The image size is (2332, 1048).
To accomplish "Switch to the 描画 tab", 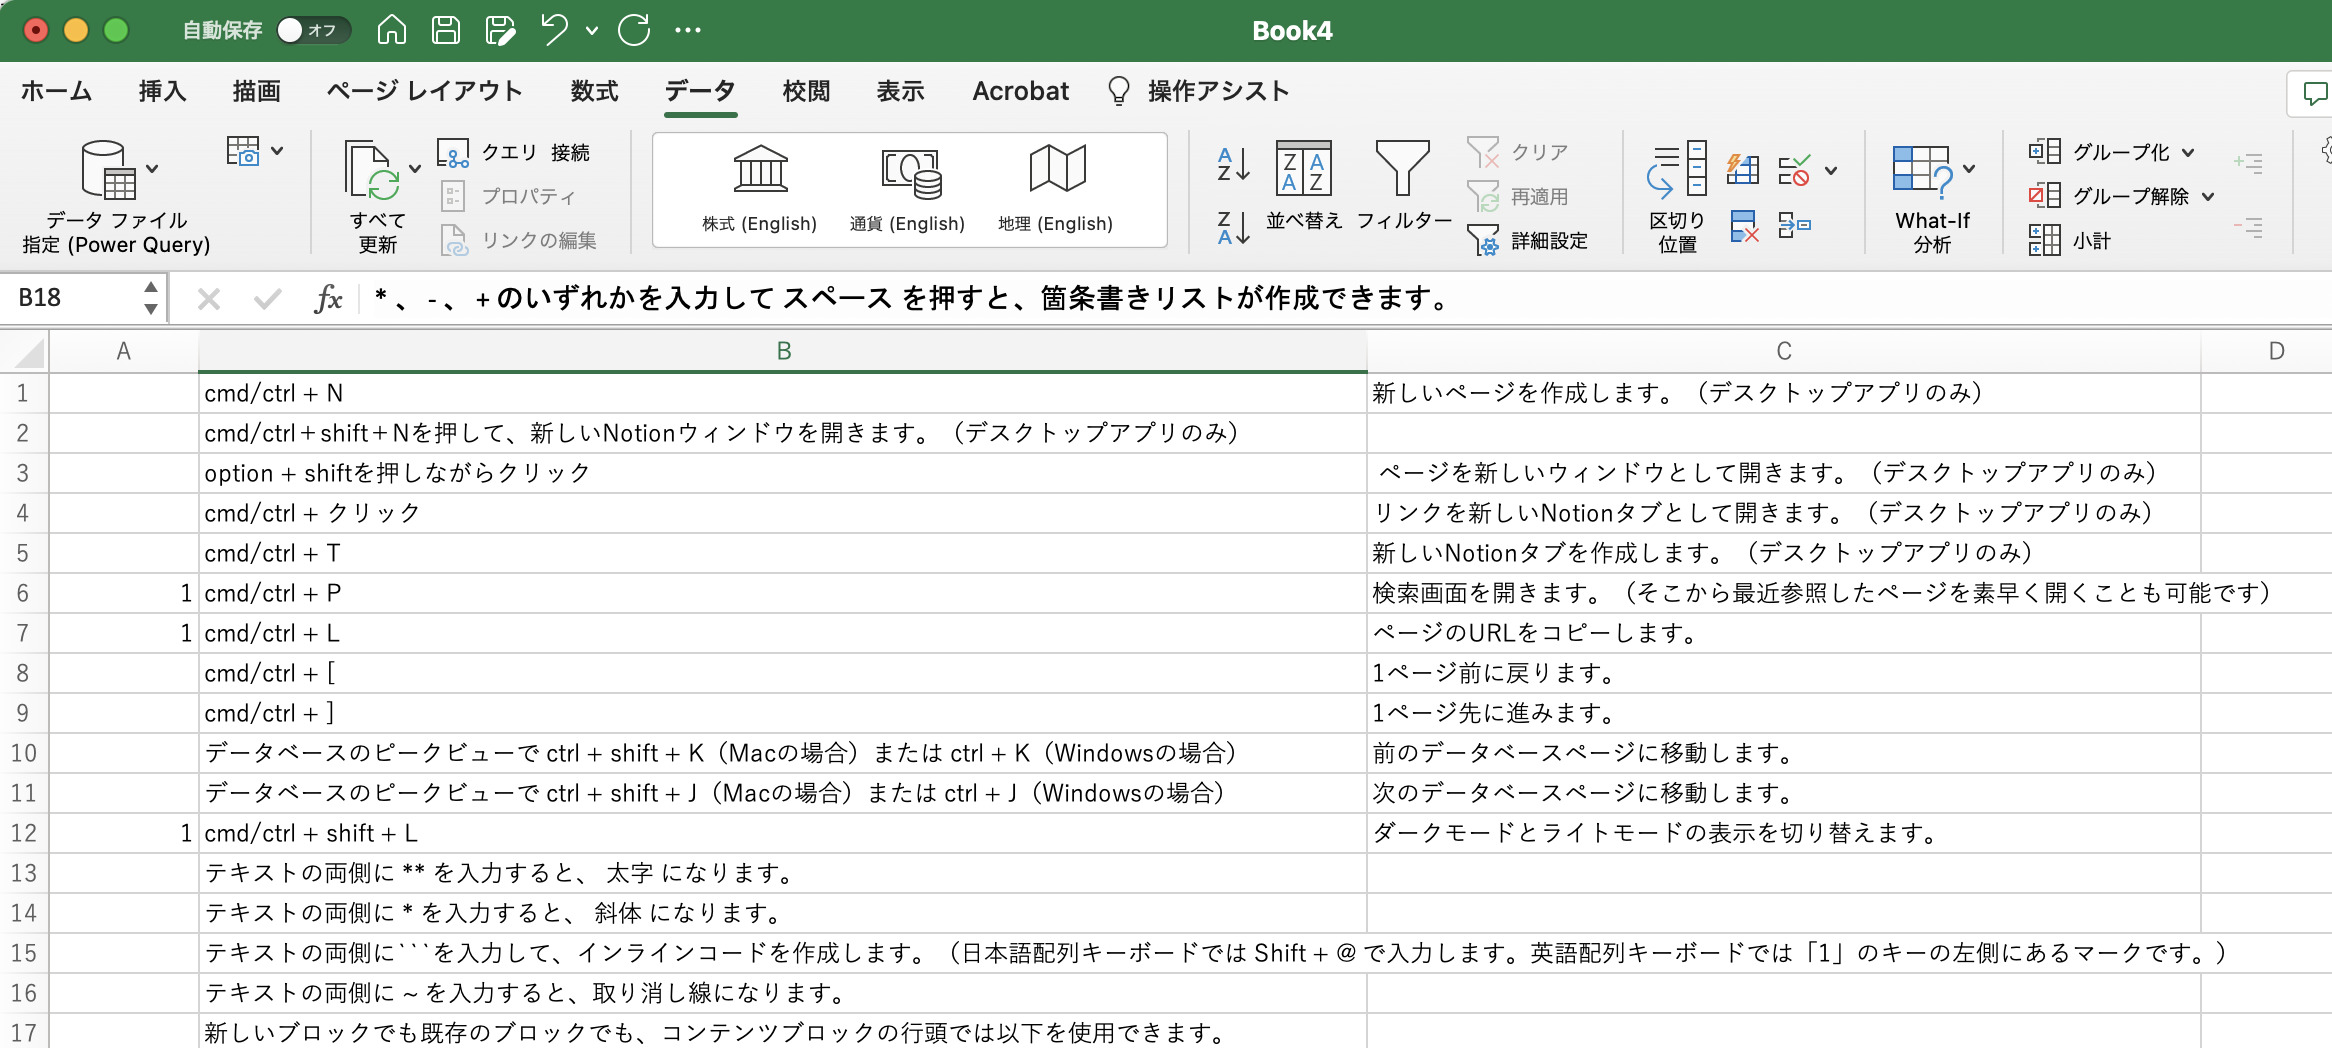I will (x=257, y=91).
